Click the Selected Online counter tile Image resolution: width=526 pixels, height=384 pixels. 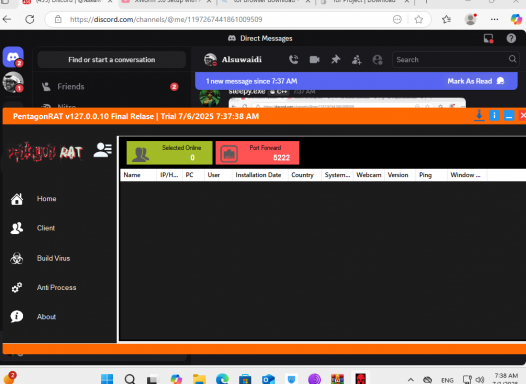pyautogui.click(x=169, y=153)
